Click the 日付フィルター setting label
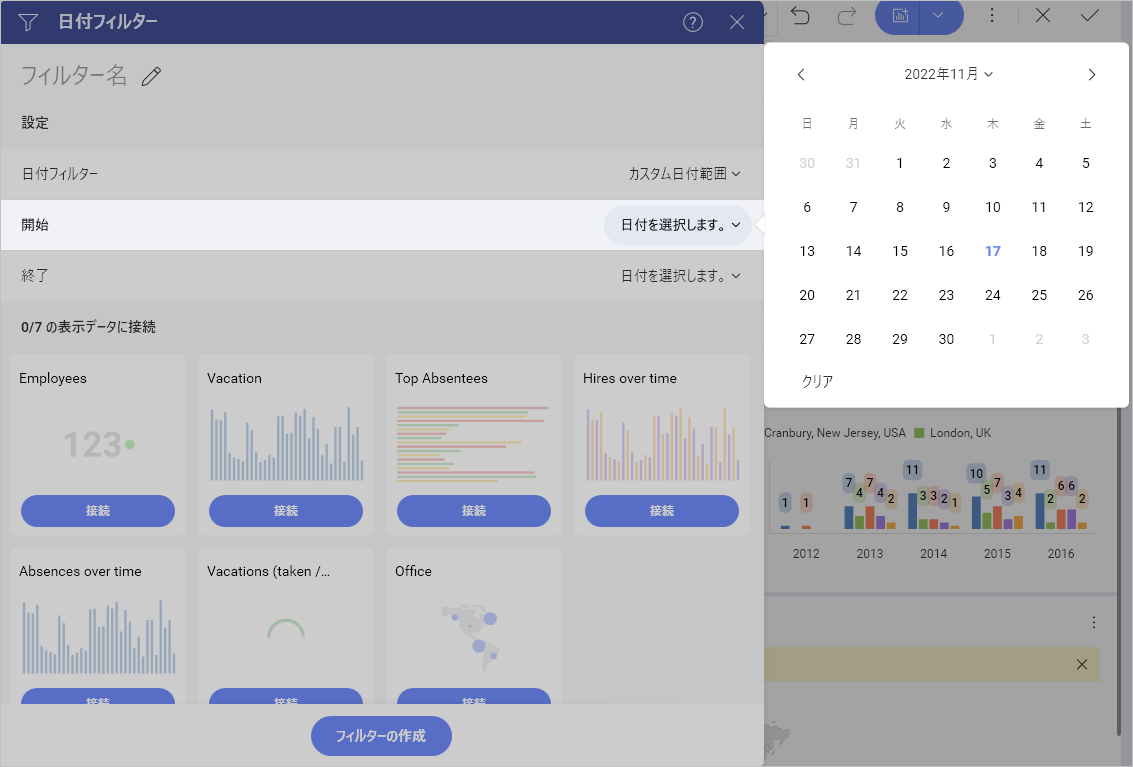Image resolution: width=1133 pixels, height=767 pixels. tap(60, 173)
